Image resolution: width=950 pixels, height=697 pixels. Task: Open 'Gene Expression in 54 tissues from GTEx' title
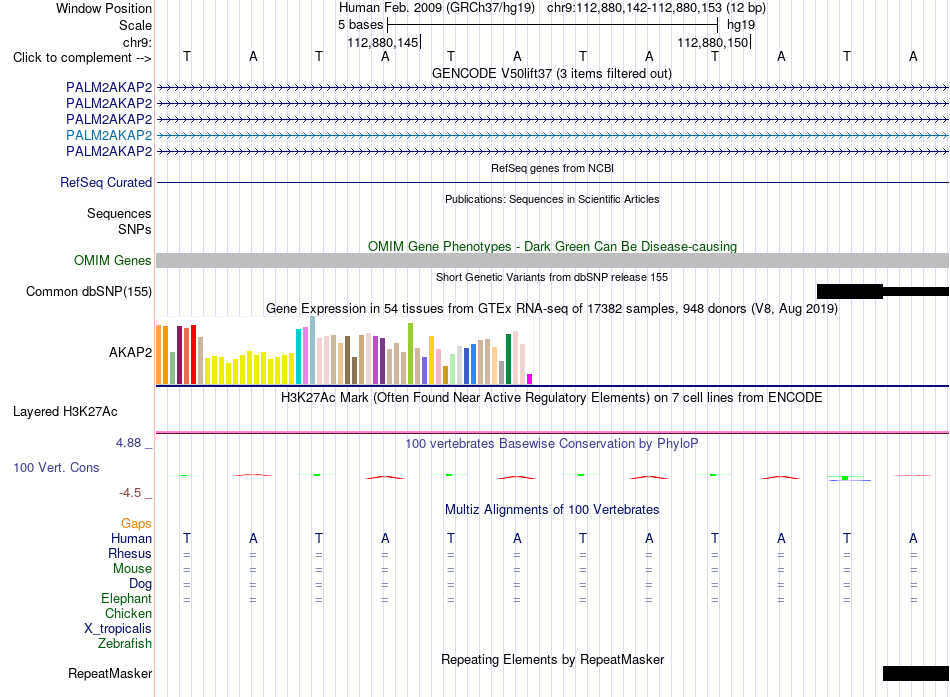[552, 308]
